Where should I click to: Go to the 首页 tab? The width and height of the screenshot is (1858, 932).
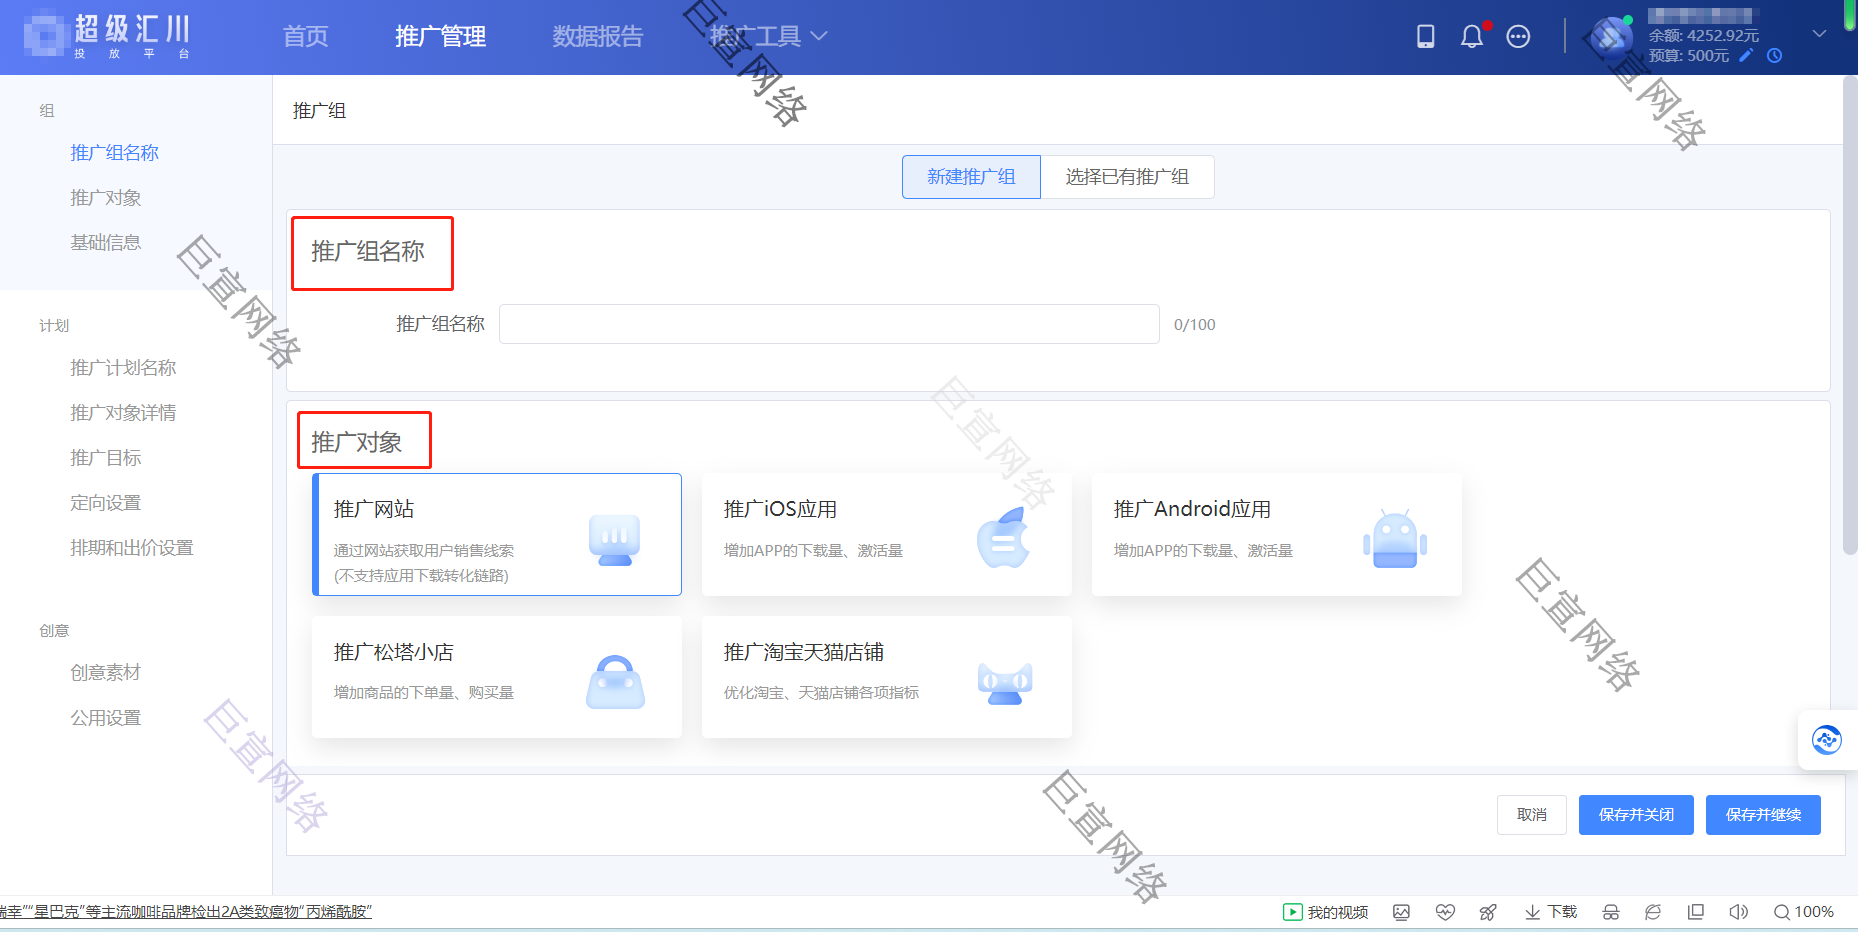[305, 36]
